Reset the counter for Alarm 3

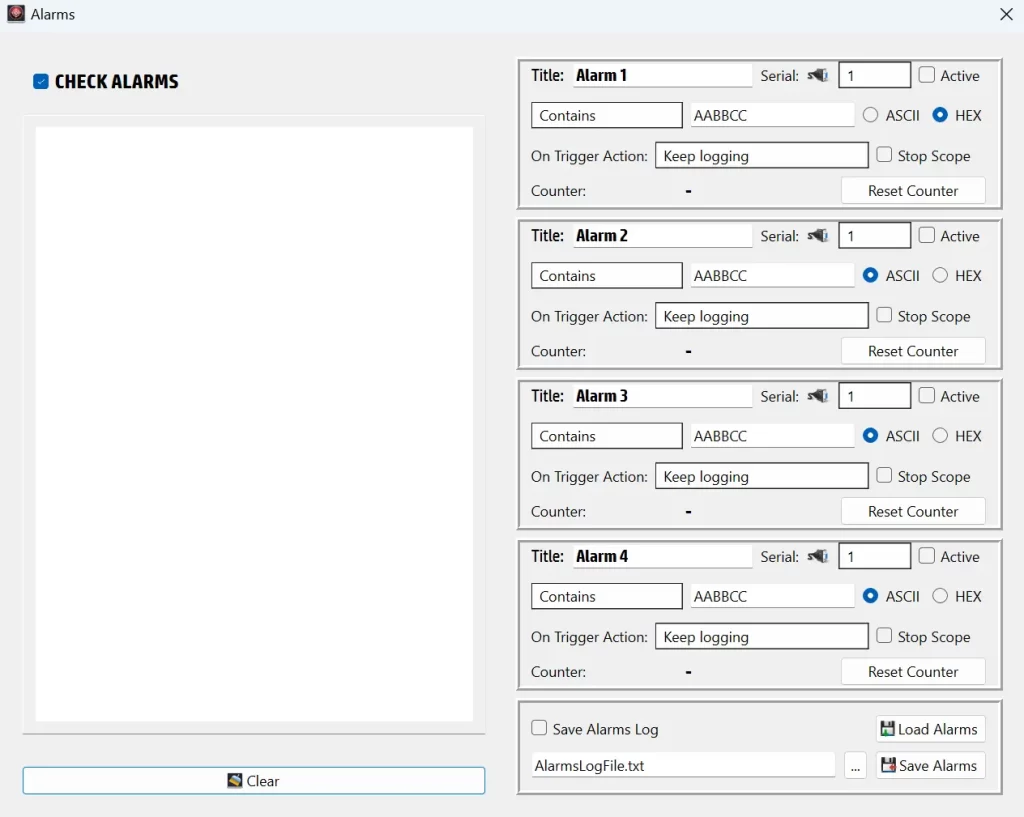[x=913, y=511]
